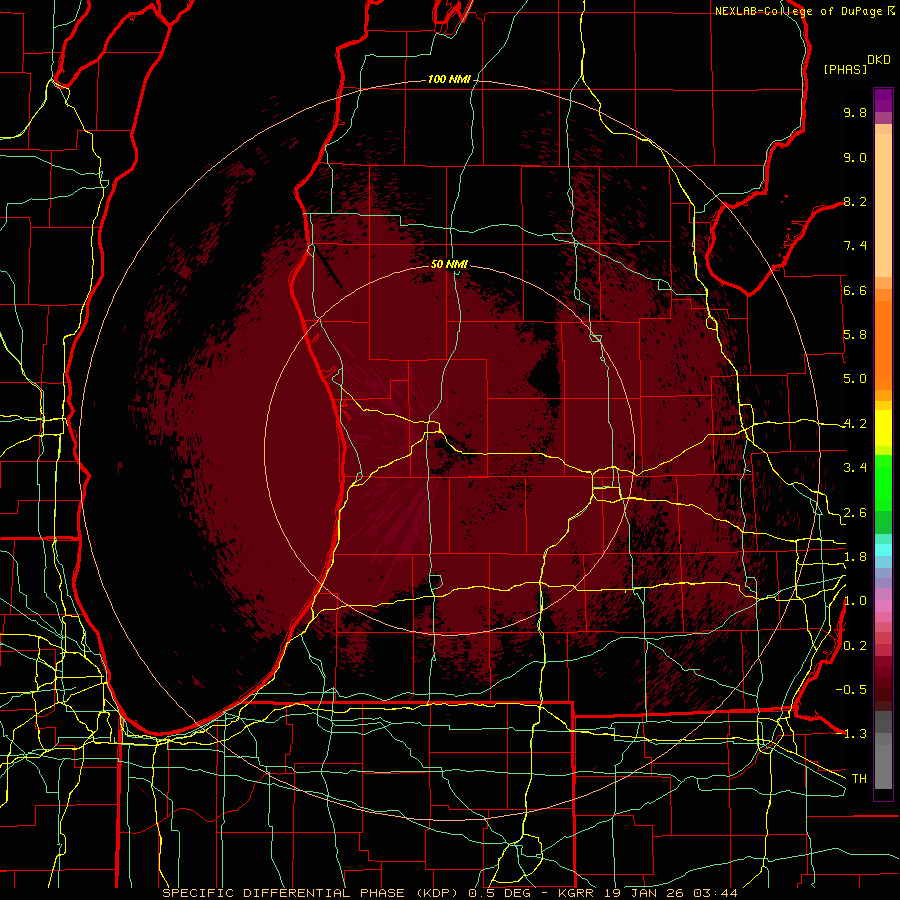Click the KGRR radar site identifier in the caption
The height and width of the screenshot is (900, 900).
pyautogui.click(x=577, y=893)
